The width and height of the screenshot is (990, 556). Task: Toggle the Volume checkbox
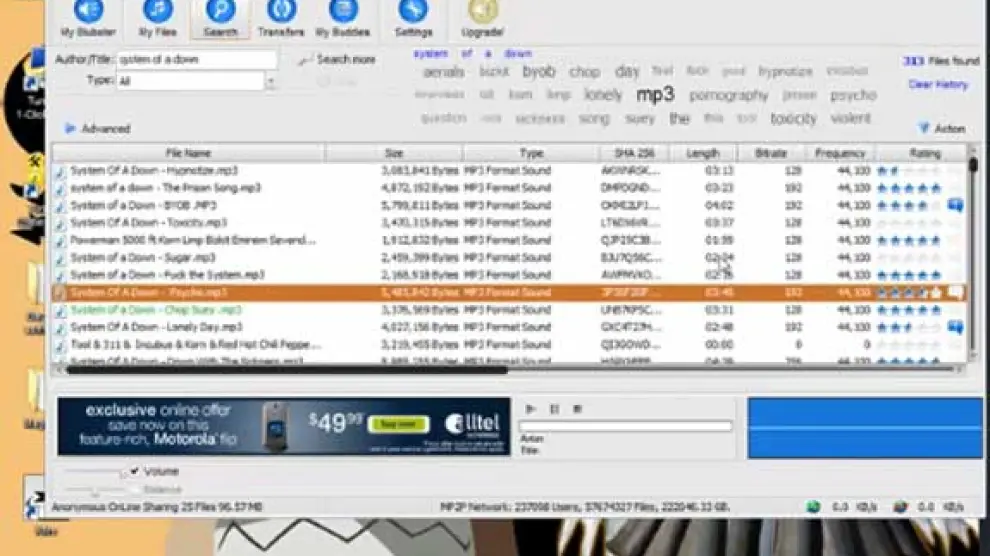pyautogui.click(x=134, y=471)
